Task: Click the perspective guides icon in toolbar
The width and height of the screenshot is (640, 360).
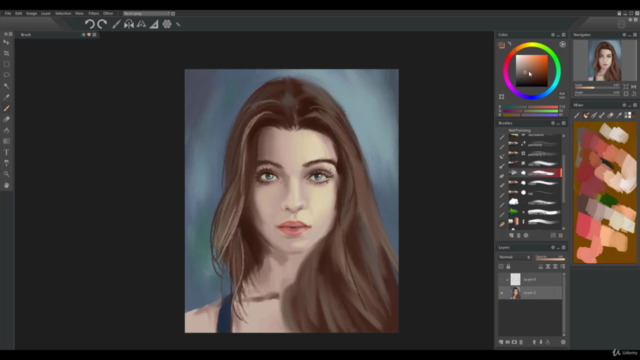Action: 141,24
